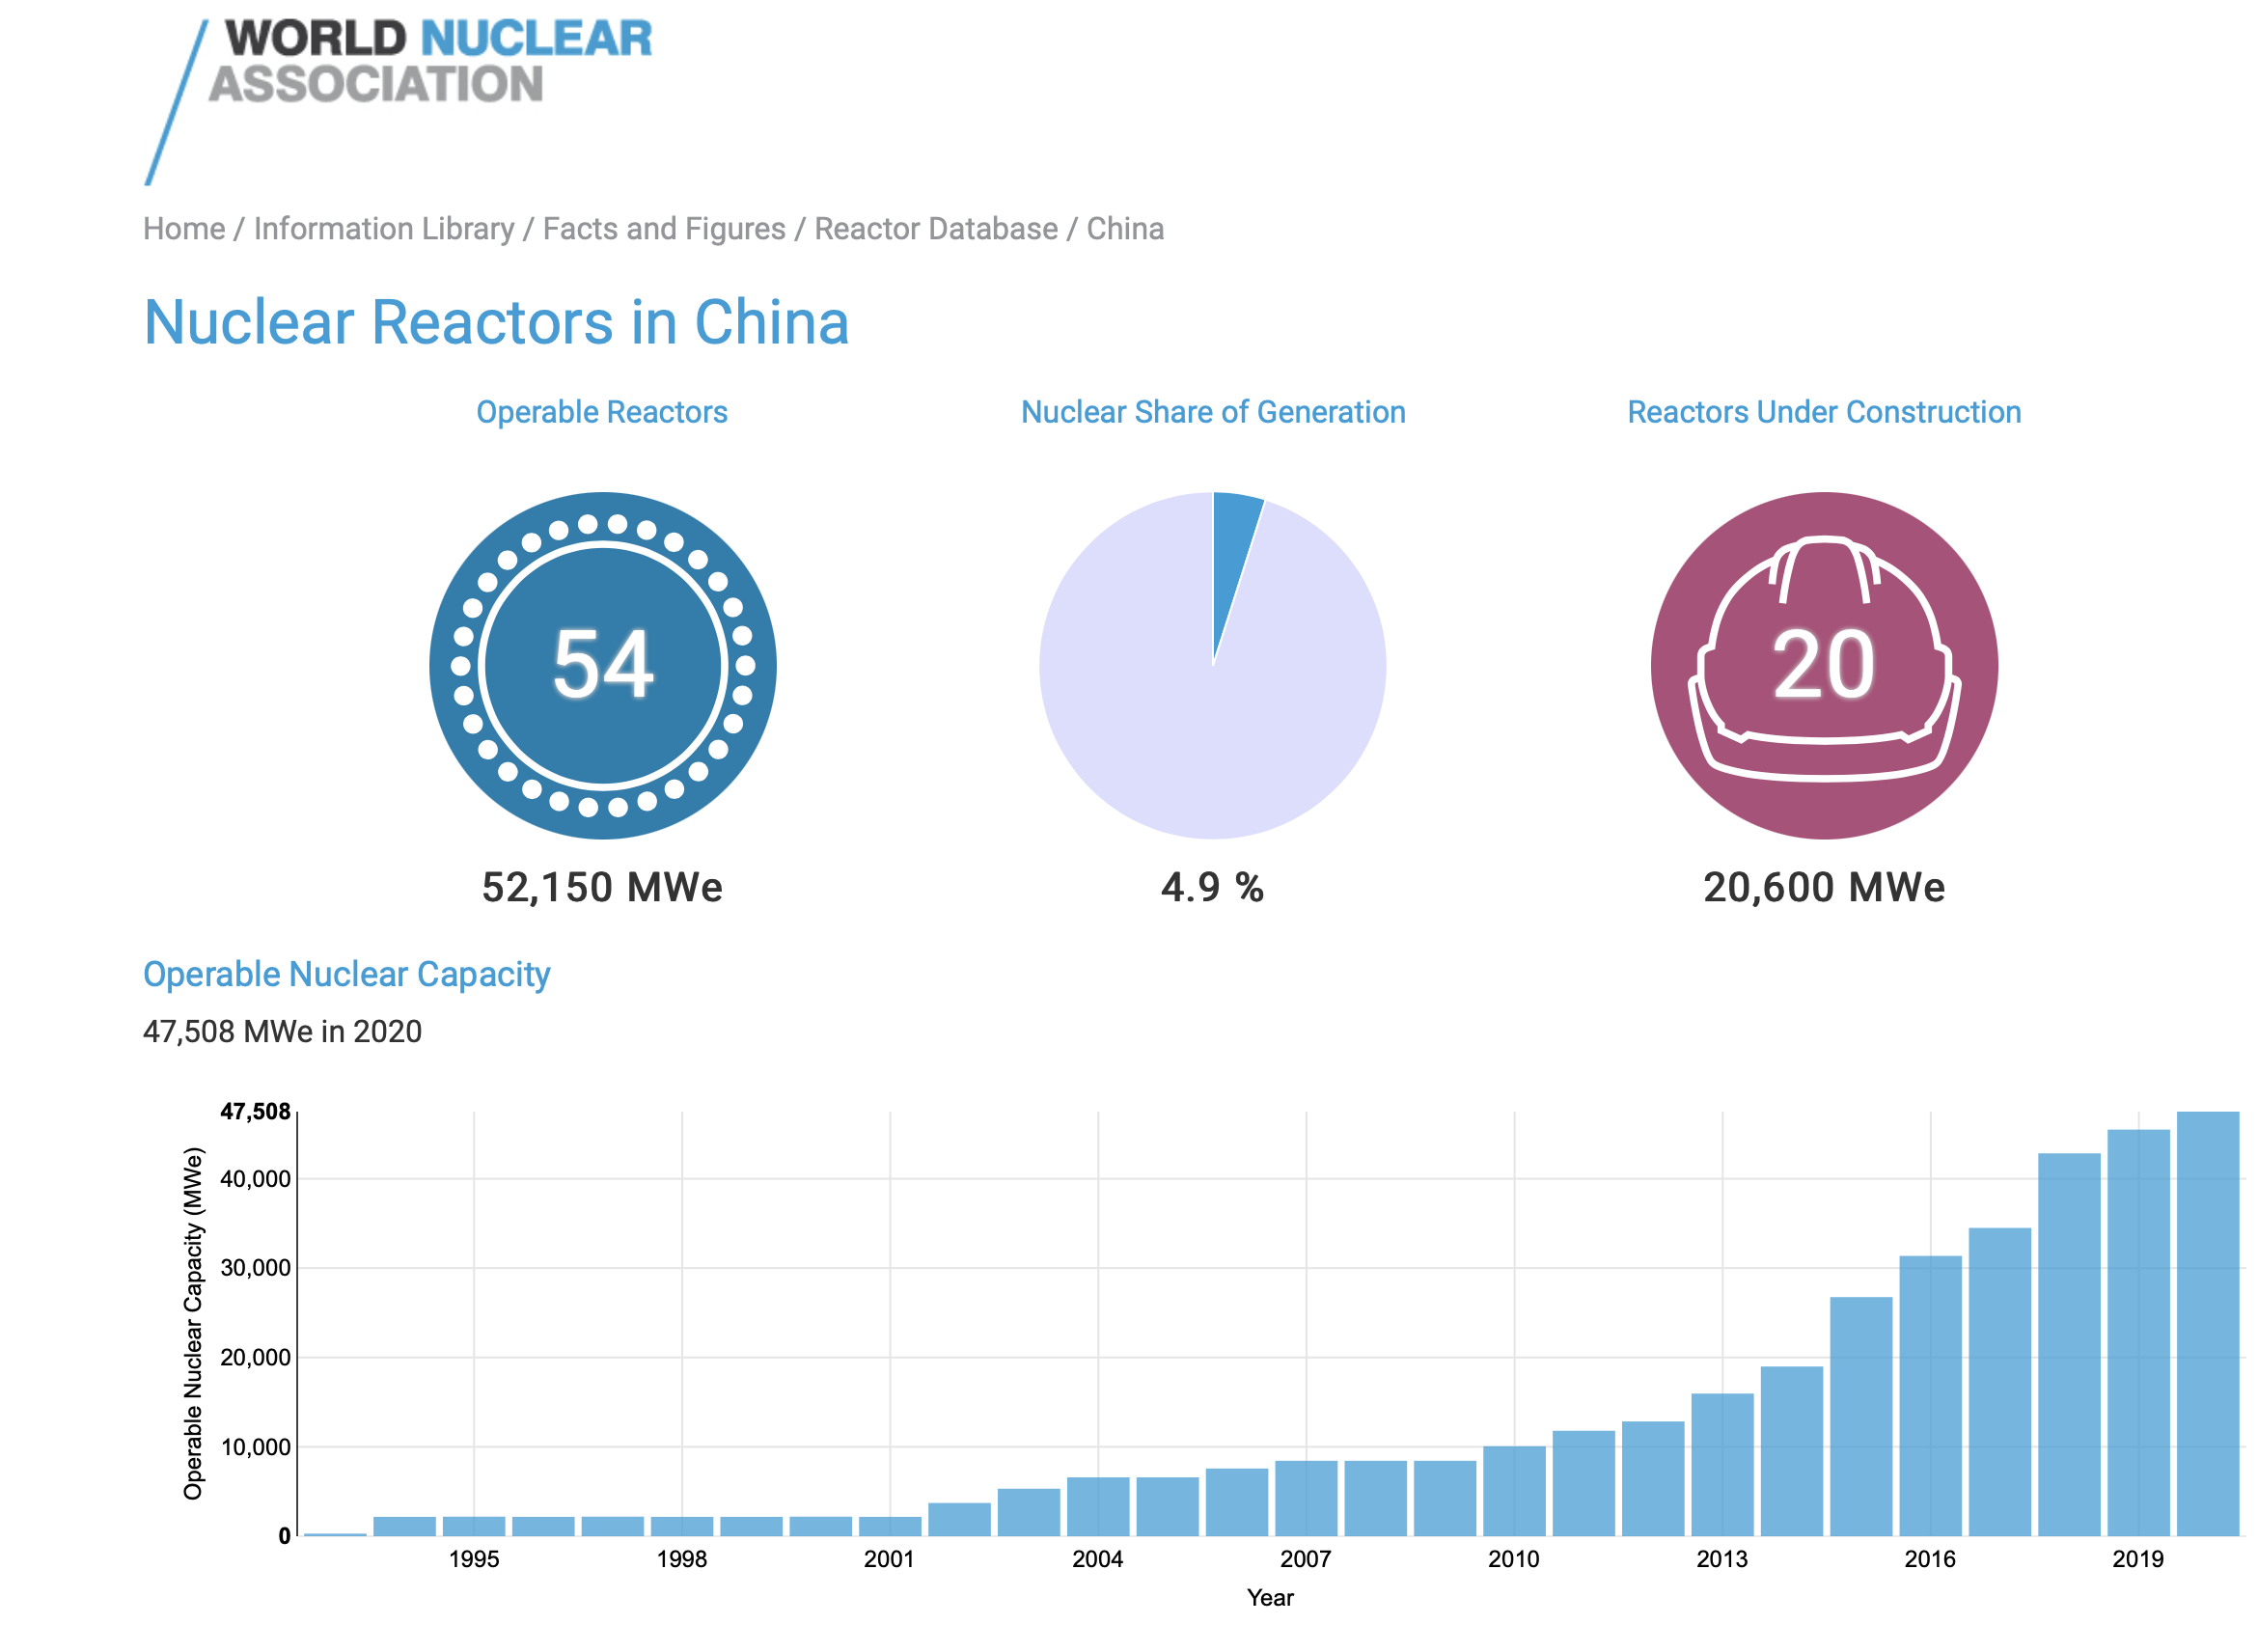Open the Home breadcrumb link
Screen dimensions: 2258x1652
(x=184, y=229)
